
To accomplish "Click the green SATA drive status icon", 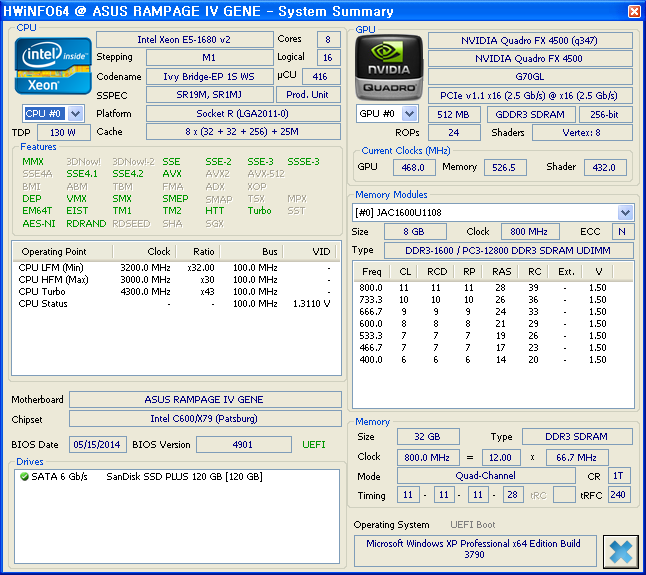I will pos(24,477).
